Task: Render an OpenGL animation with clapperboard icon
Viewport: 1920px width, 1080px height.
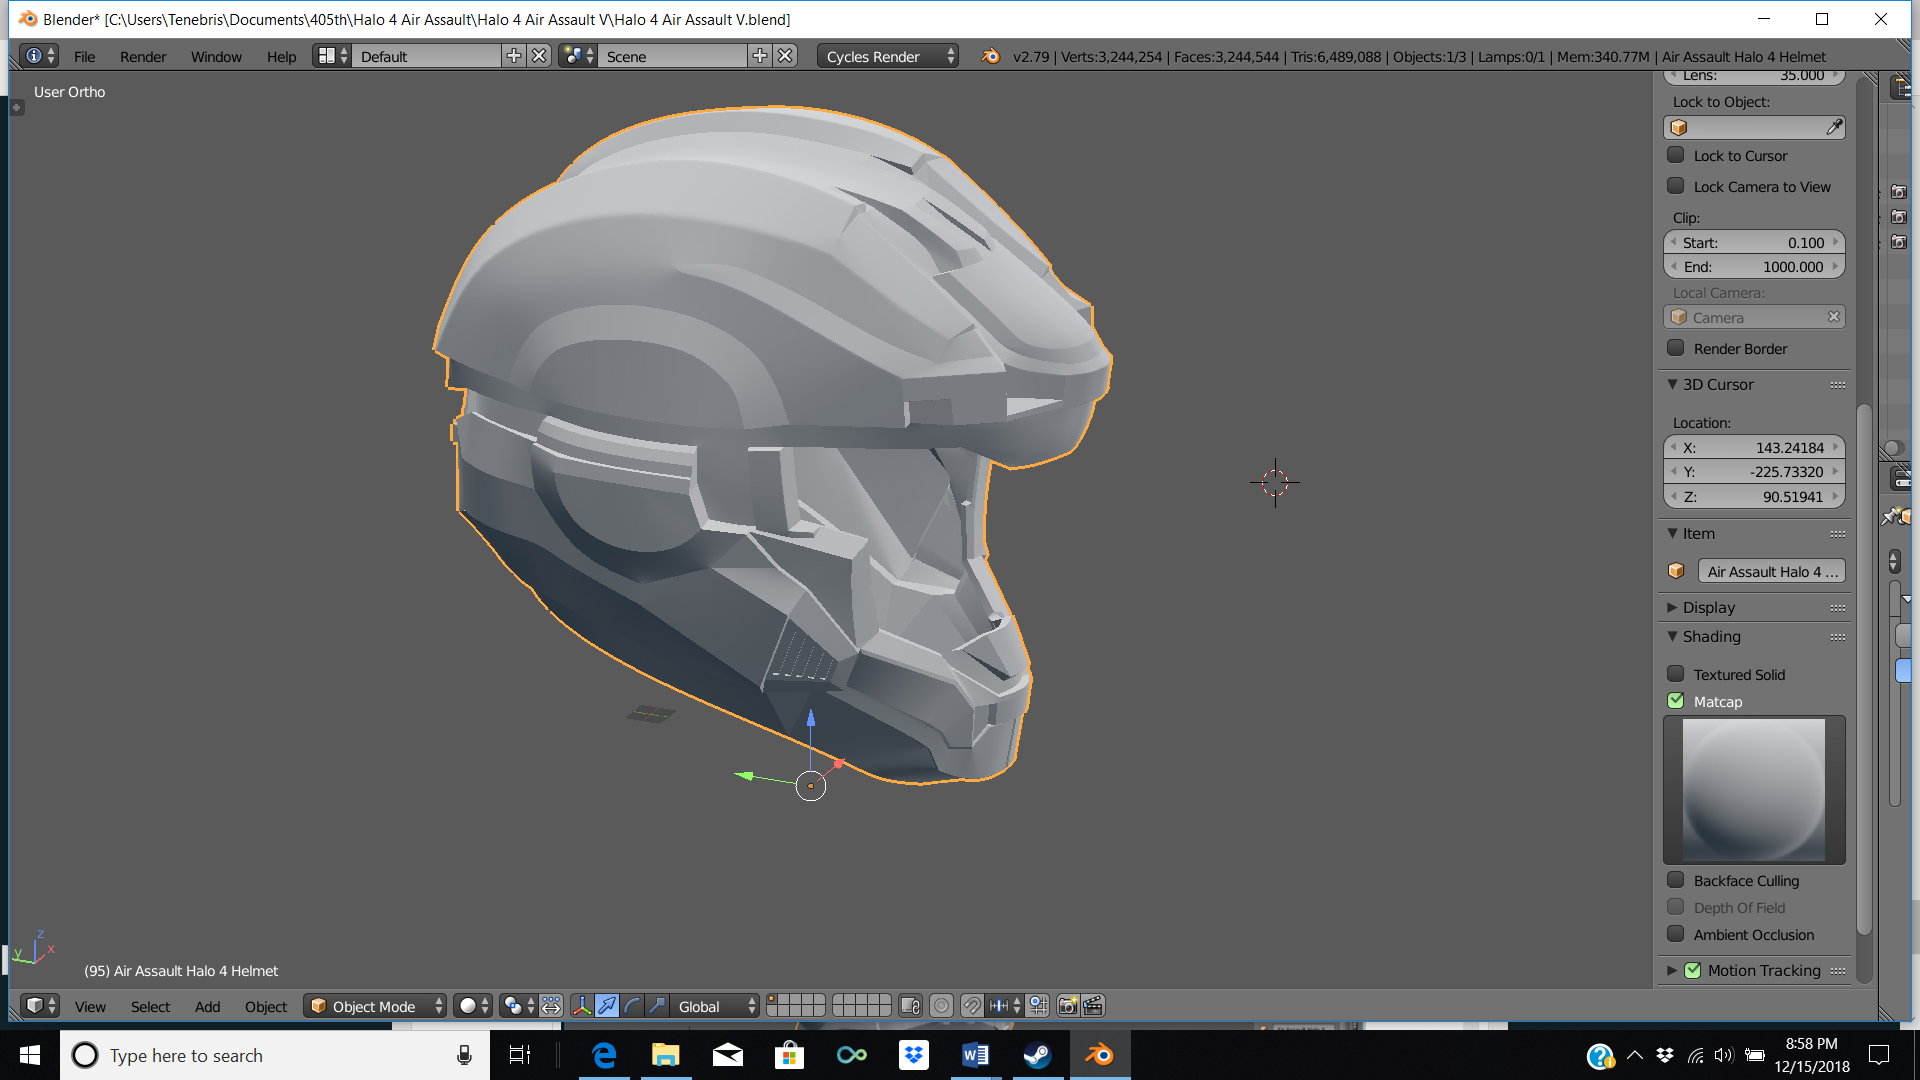Action: coord(1093,1006)
